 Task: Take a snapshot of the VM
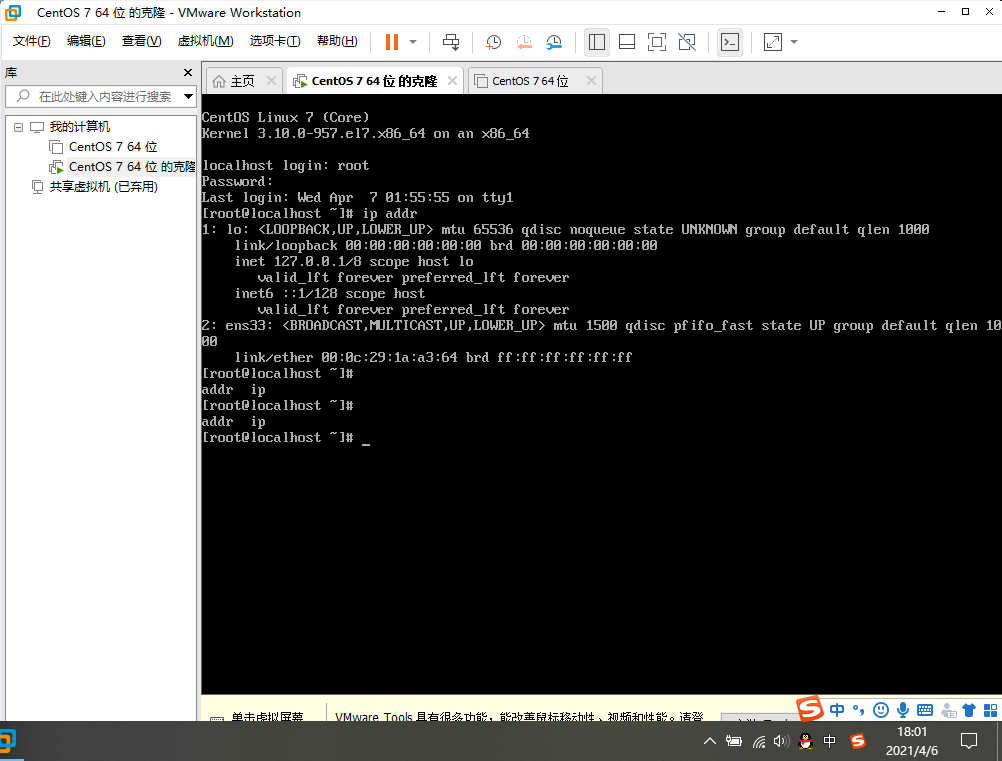[x=493, y=42]
